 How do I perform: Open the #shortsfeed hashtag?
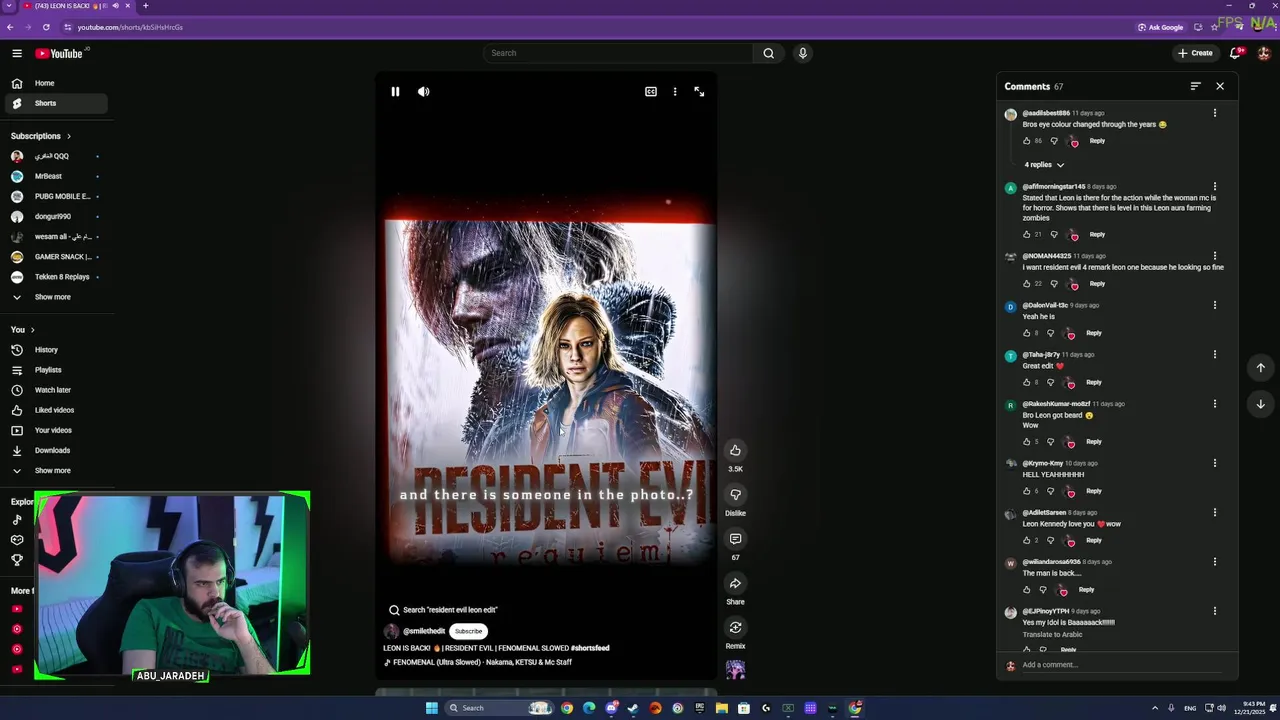pyautogui.click(x=590, y=648)
